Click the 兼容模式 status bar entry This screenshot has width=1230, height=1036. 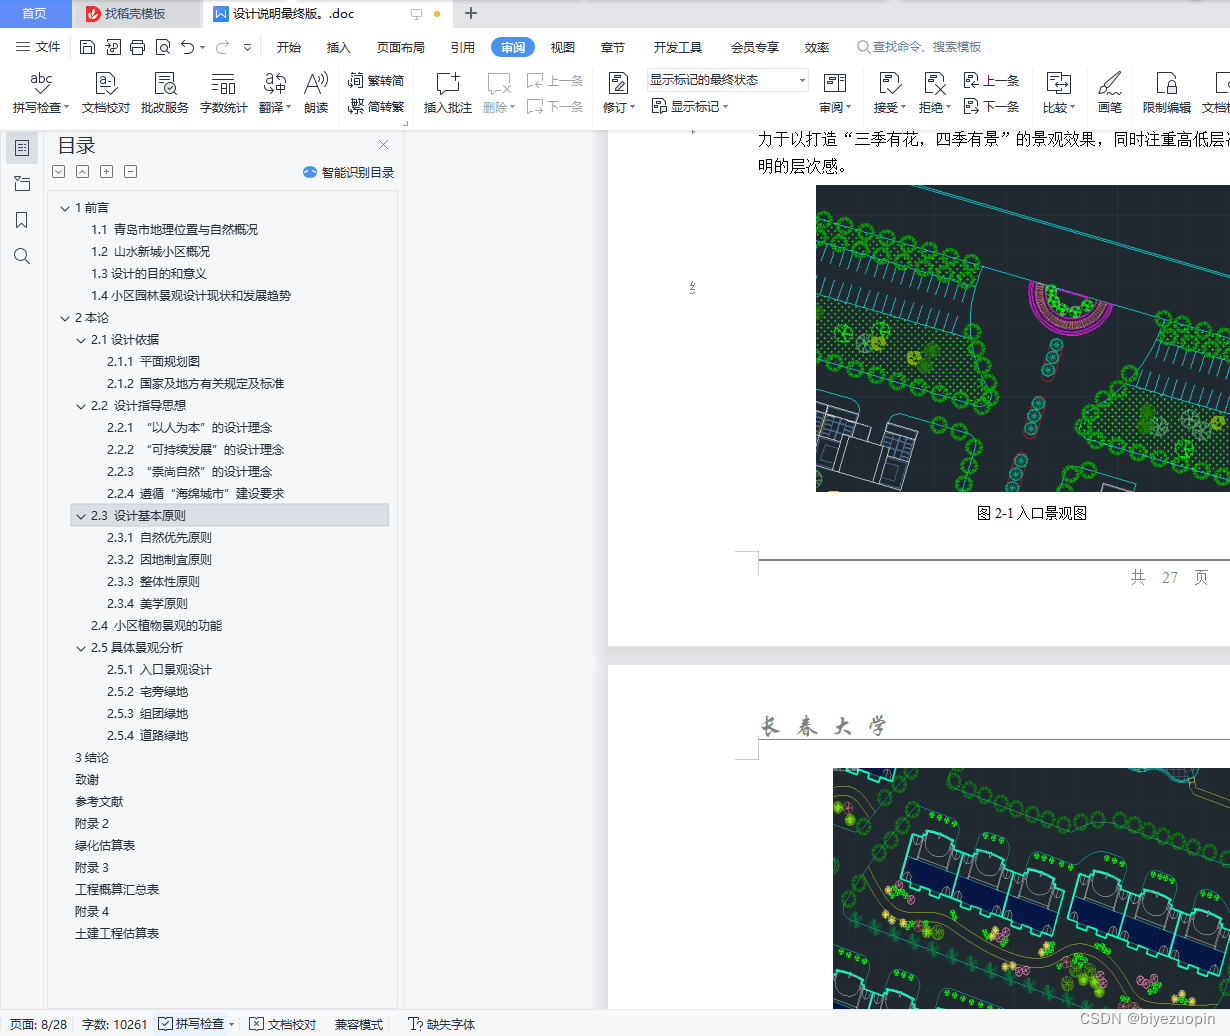[x=359, y=1024]
